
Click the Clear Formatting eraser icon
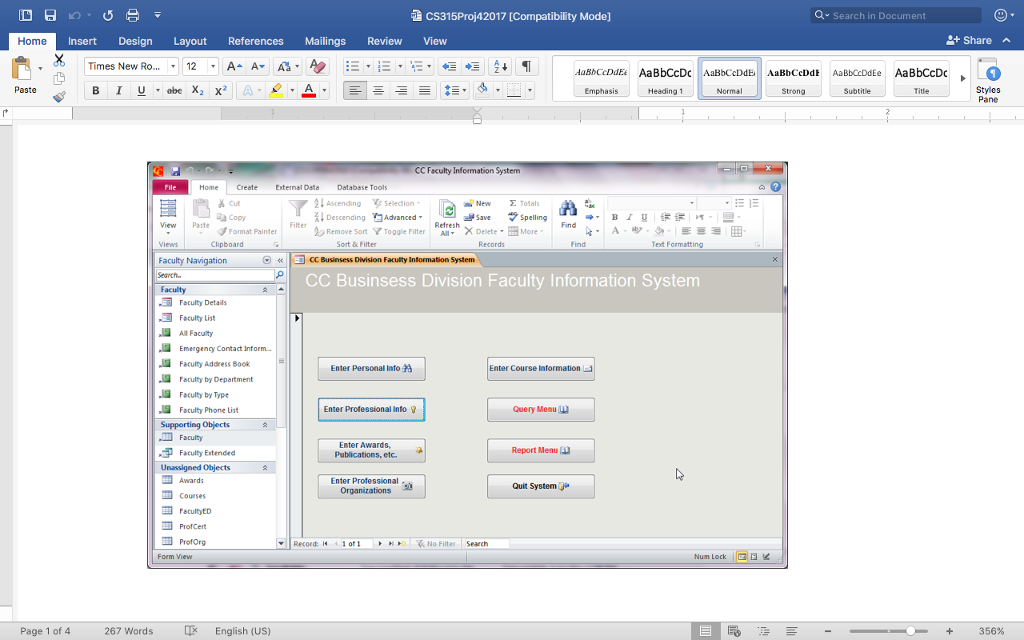[x=317, y=66]
